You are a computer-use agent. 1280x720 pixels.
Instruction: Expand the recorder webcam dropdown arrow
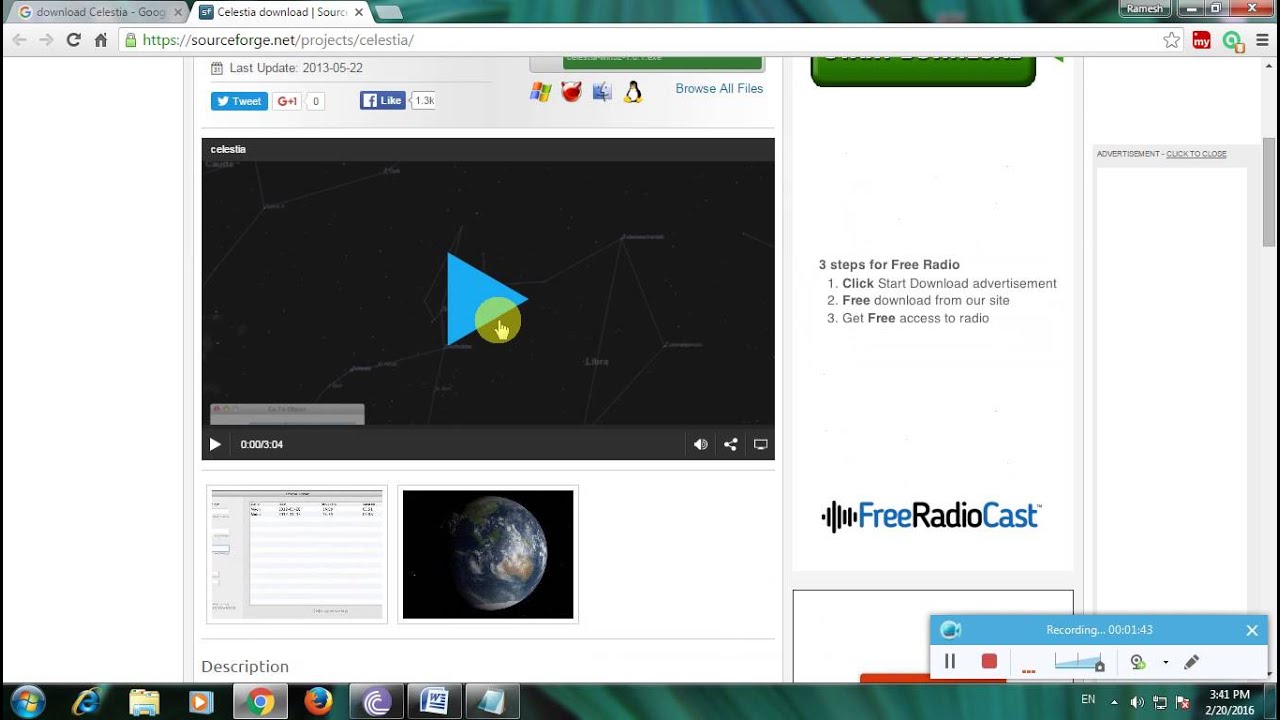[1165, 662]
